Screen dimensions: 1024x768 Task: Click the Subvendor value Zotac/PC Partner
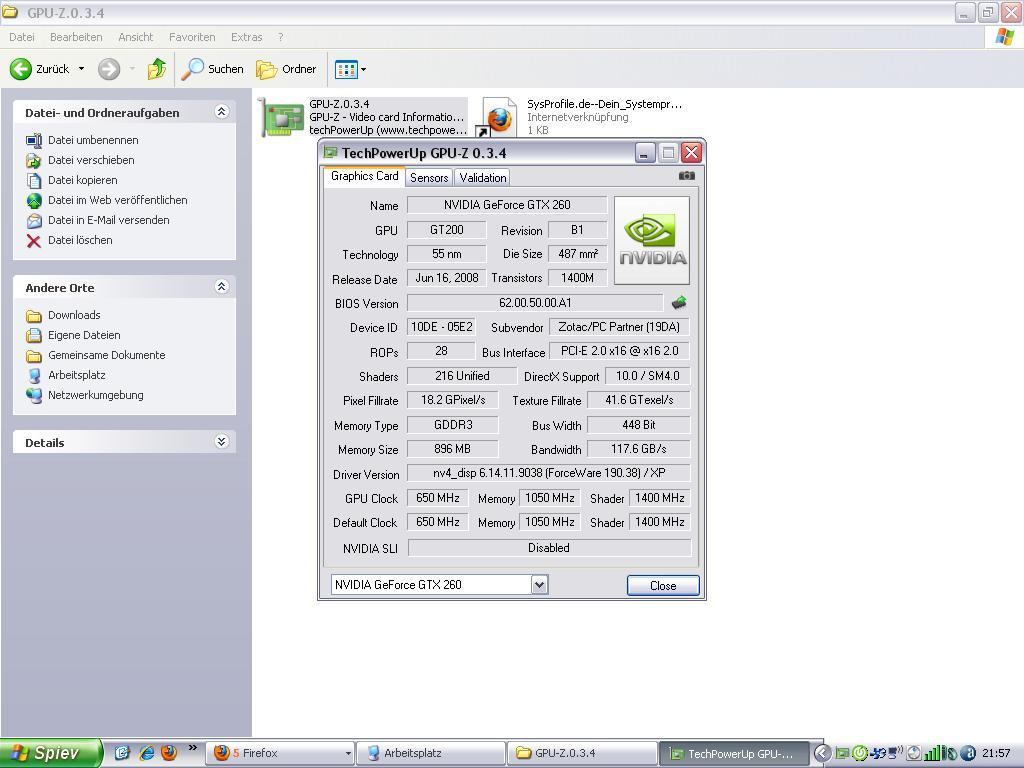619,327
